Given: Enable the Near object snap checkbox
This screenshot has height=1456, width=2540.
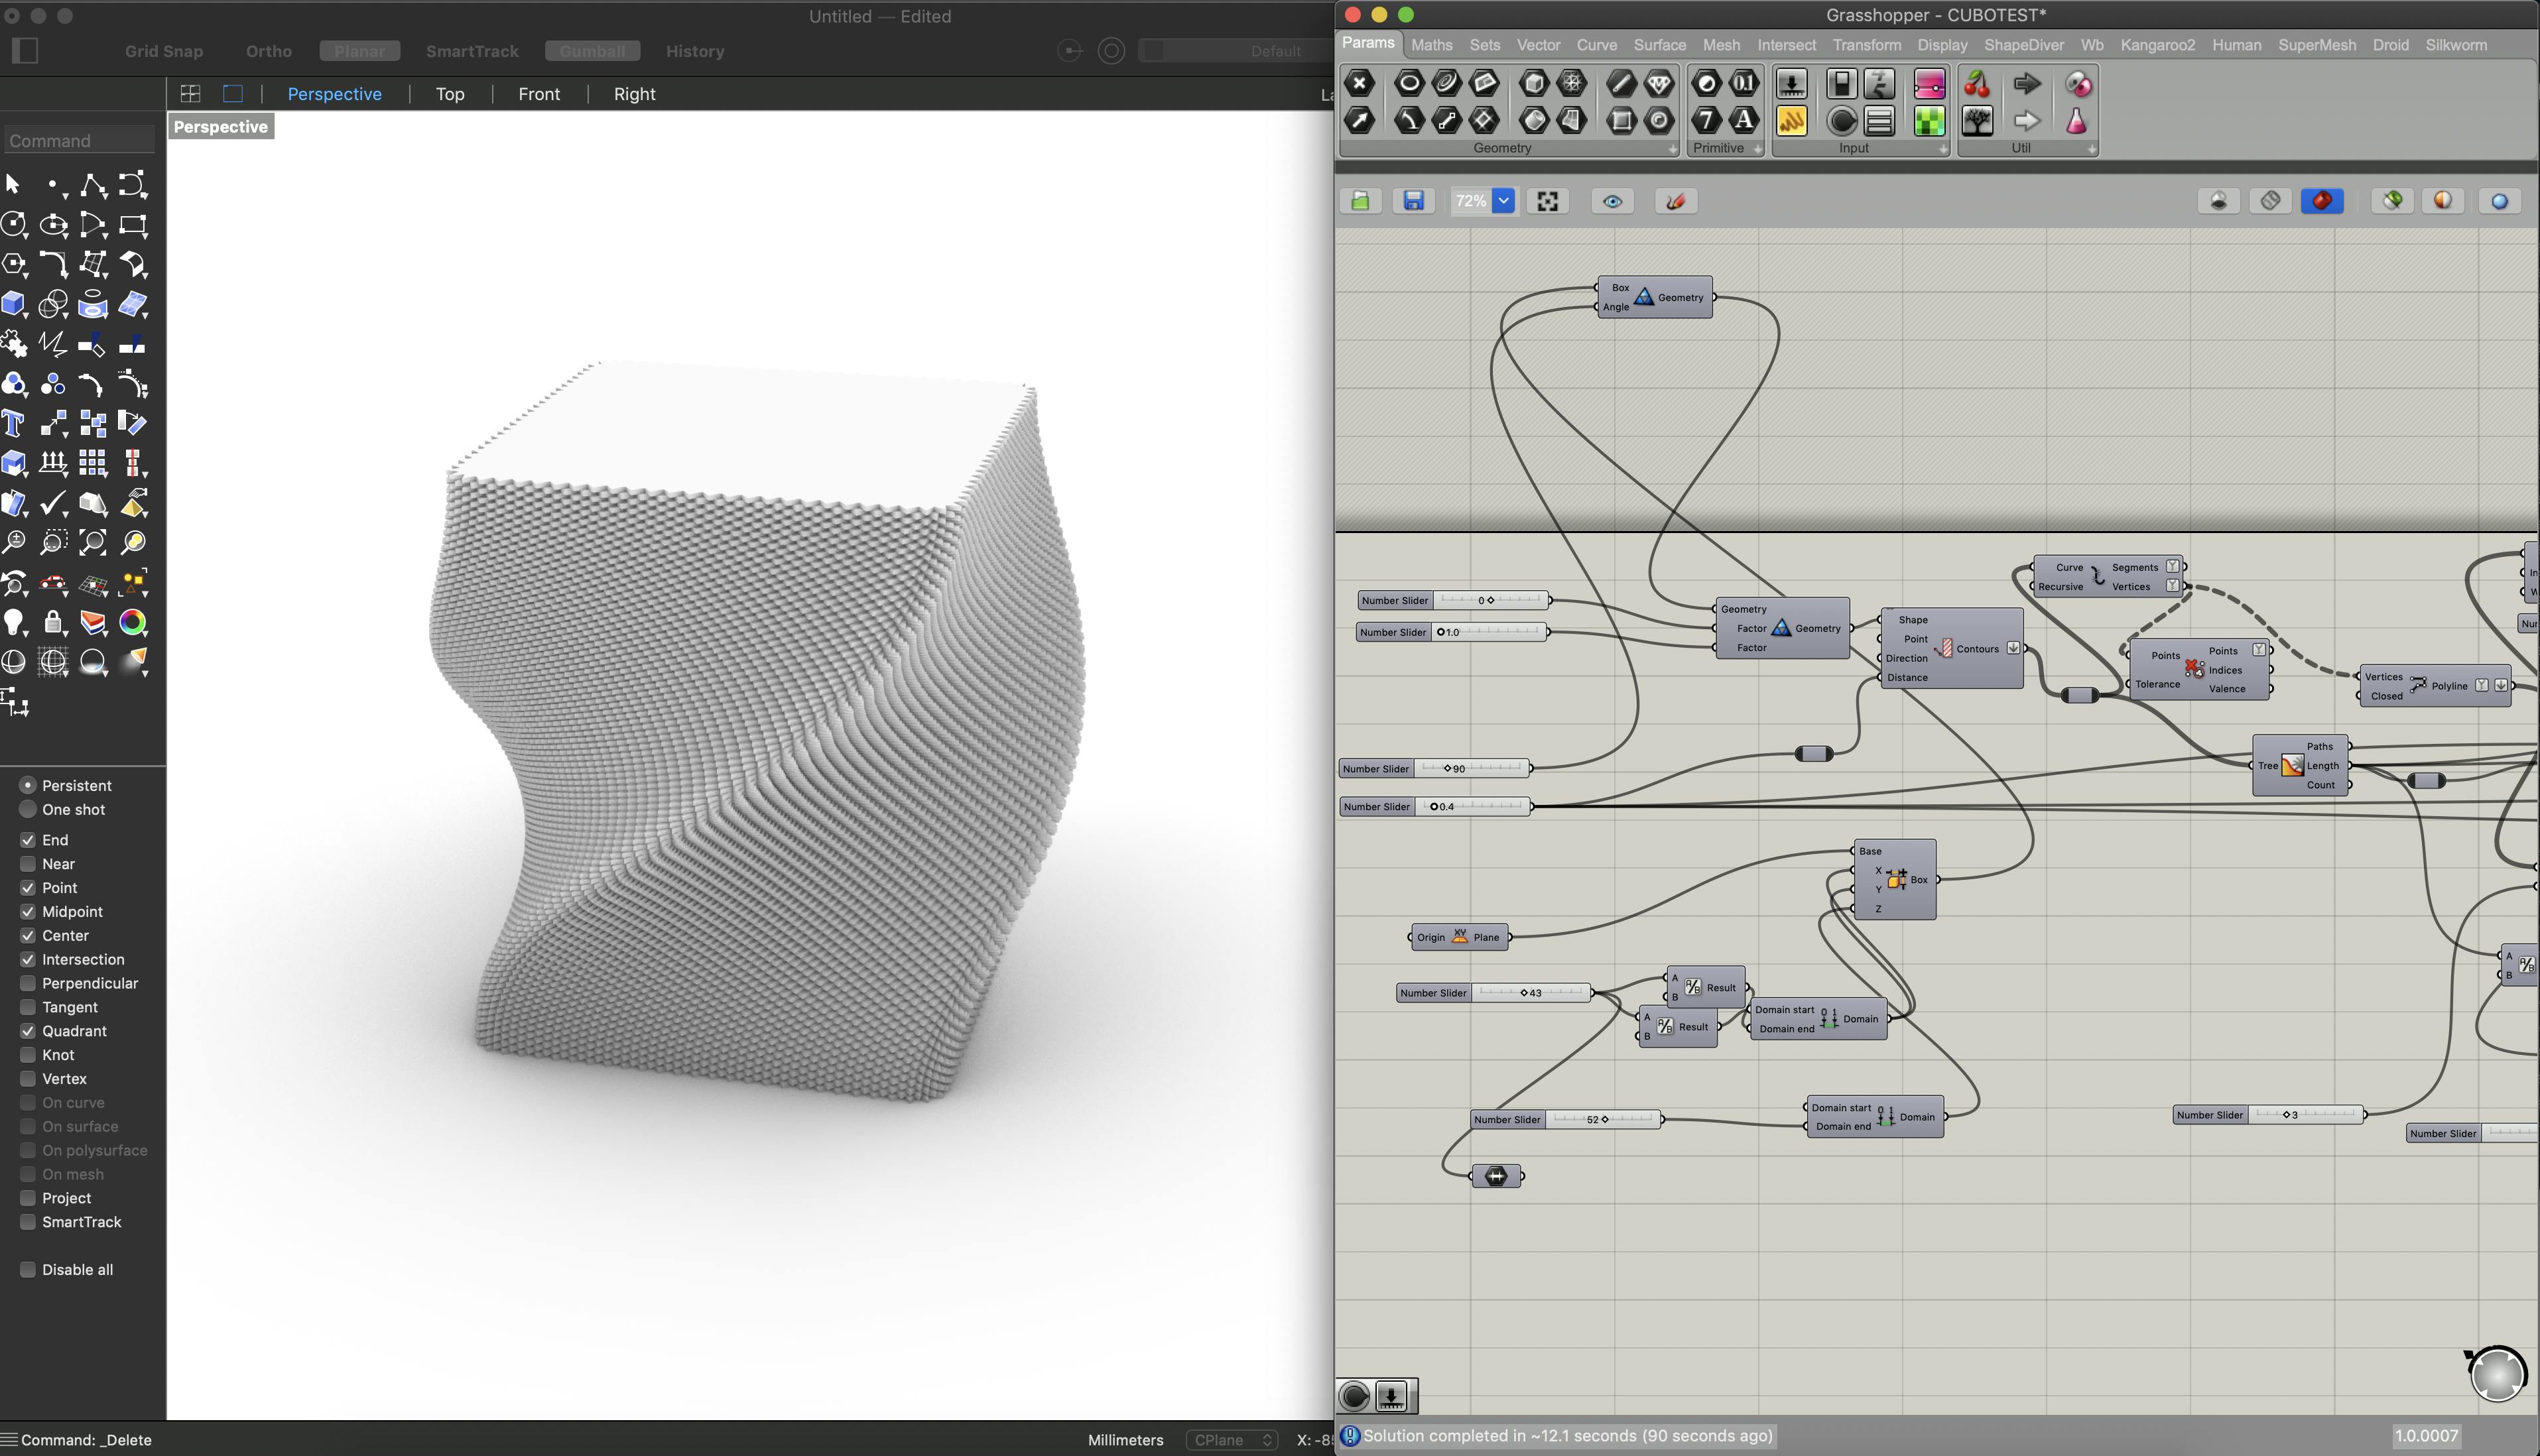Looking at the screenshot, I should (28, 864).
